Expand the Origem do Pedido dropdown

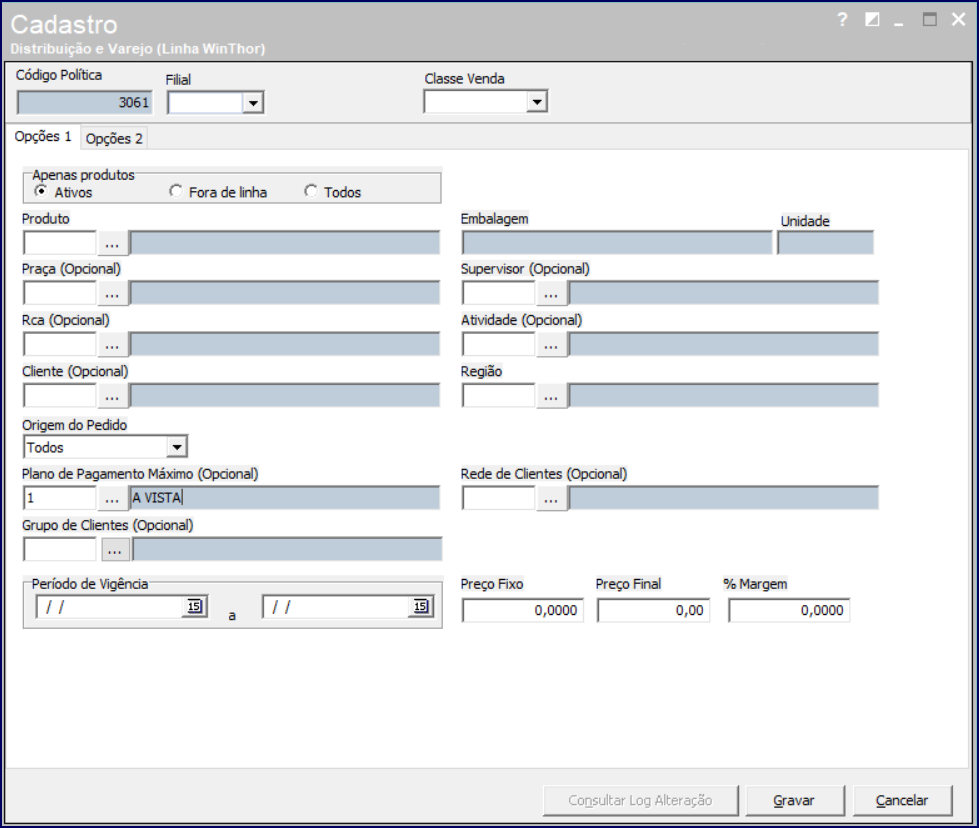177,447
